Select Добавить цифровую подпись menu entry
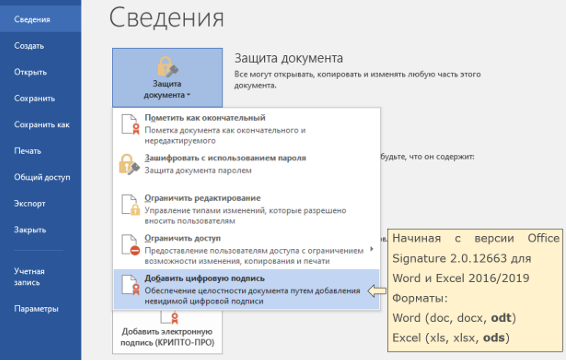This screenshot has height=361, width=566. 247,289
